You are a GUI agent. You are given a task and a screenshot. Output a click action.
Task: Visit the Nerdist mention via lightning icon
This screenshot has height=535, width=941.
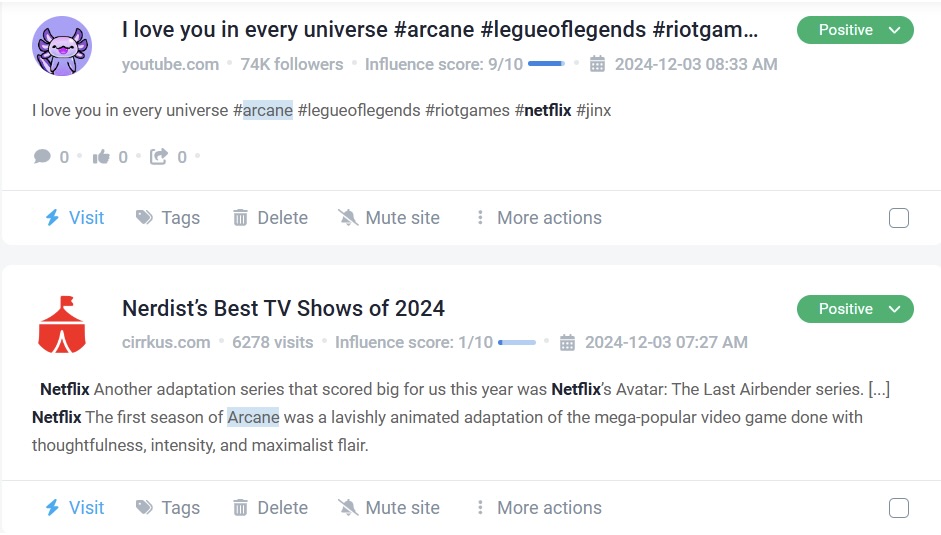point(52,507)
